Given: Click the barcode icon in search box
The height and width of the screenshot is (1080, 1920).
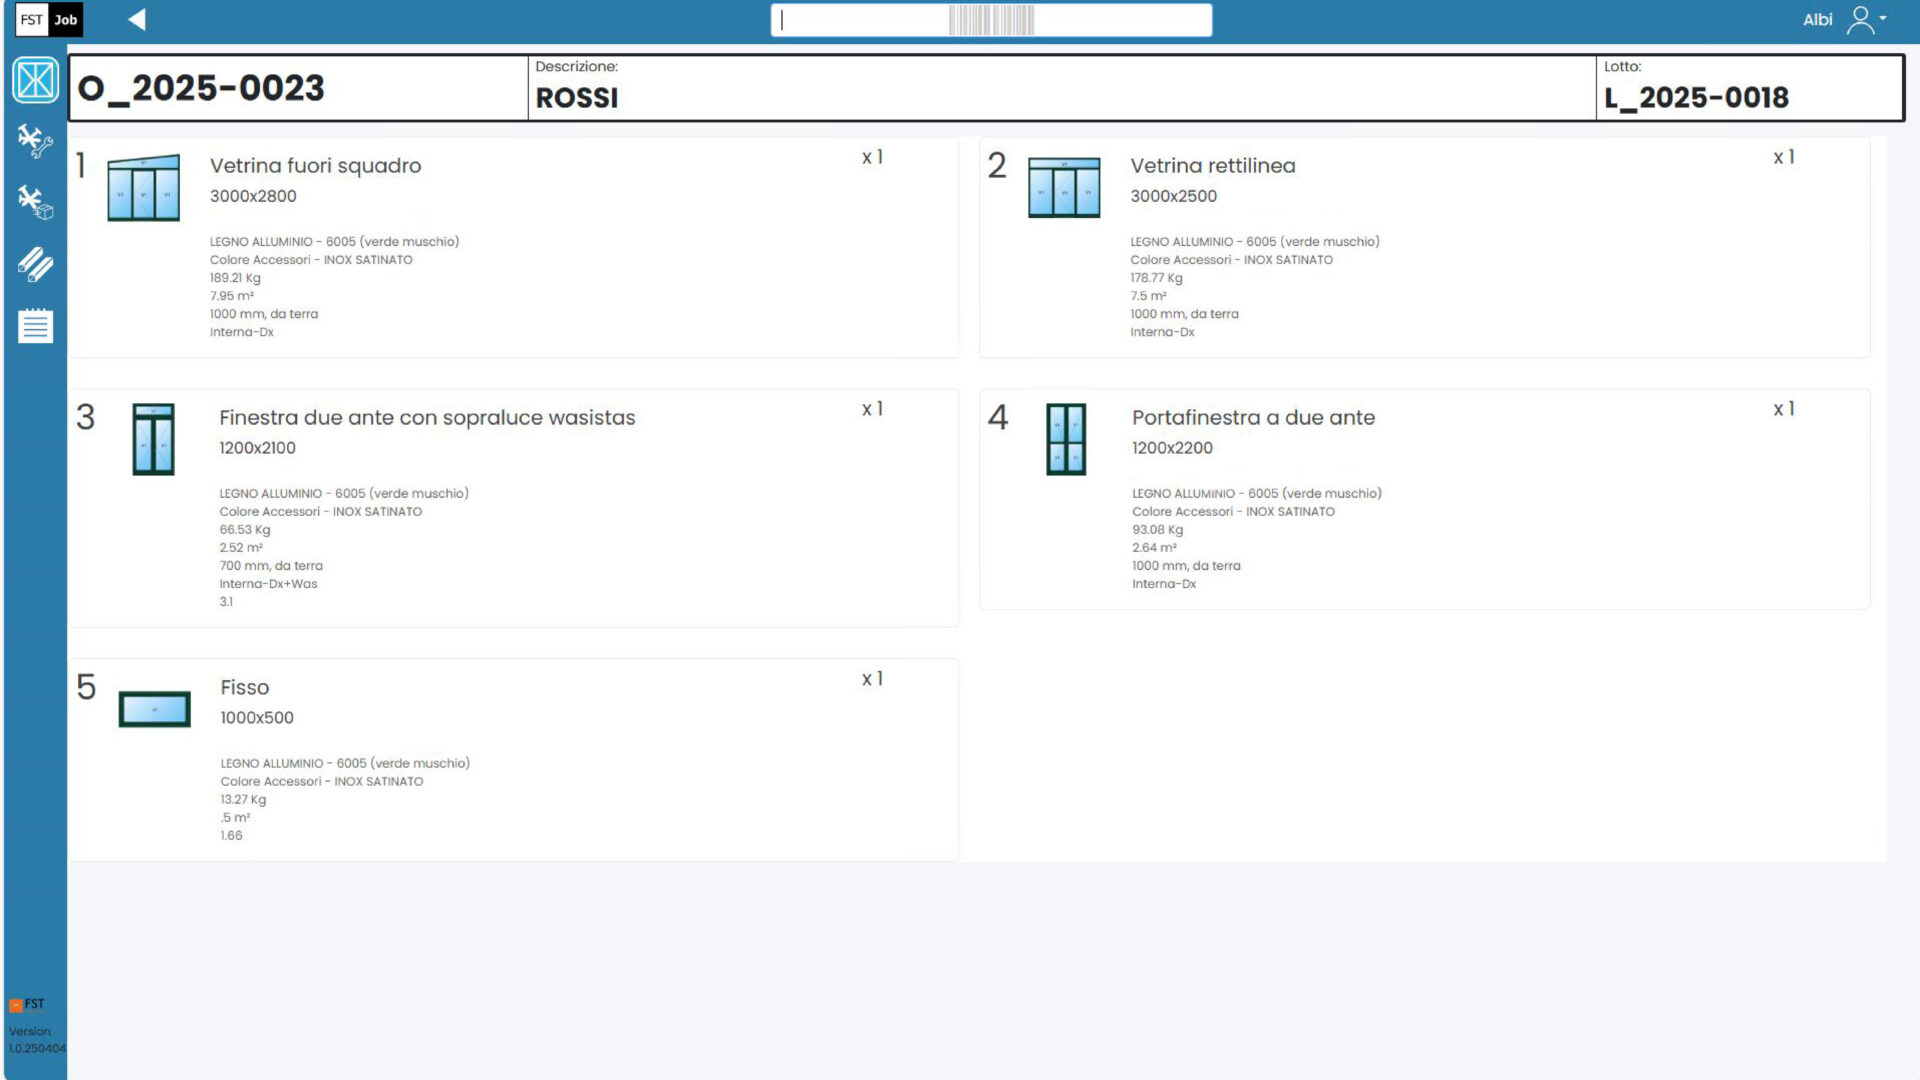Looking at the screenshot, I should coord(991,20).
